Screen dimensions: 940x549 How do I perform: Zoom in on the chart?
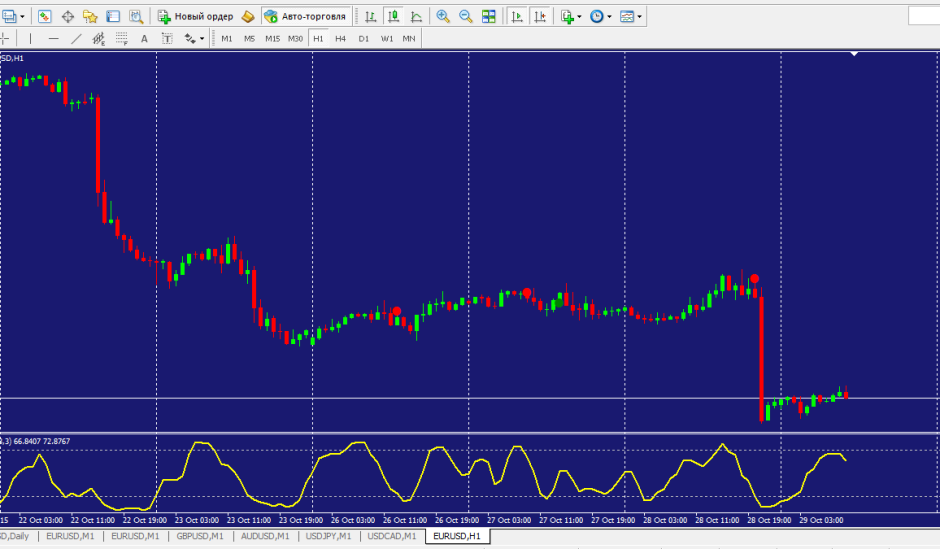click(443, 17)
